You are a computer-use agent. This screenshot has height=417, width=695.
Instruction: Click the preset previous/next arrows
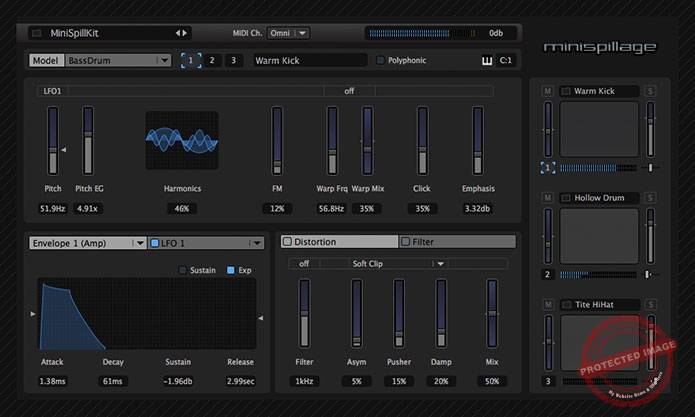click(181, 33)
